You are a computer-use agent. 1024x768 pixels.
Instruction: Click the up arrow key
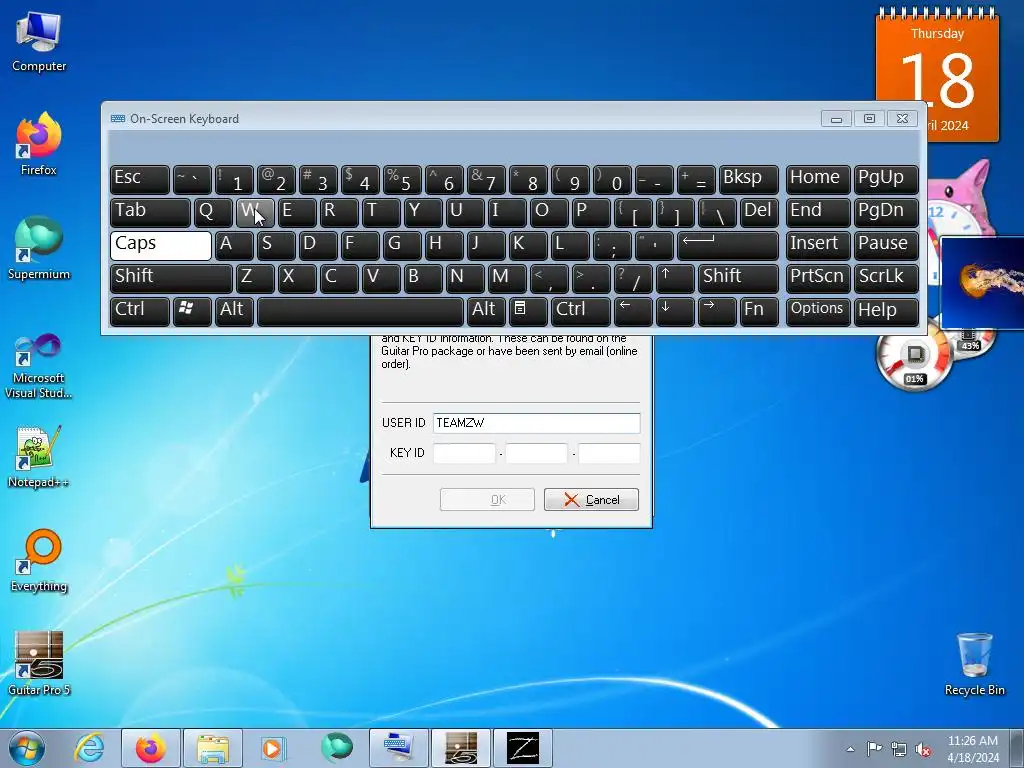(675, 278)
